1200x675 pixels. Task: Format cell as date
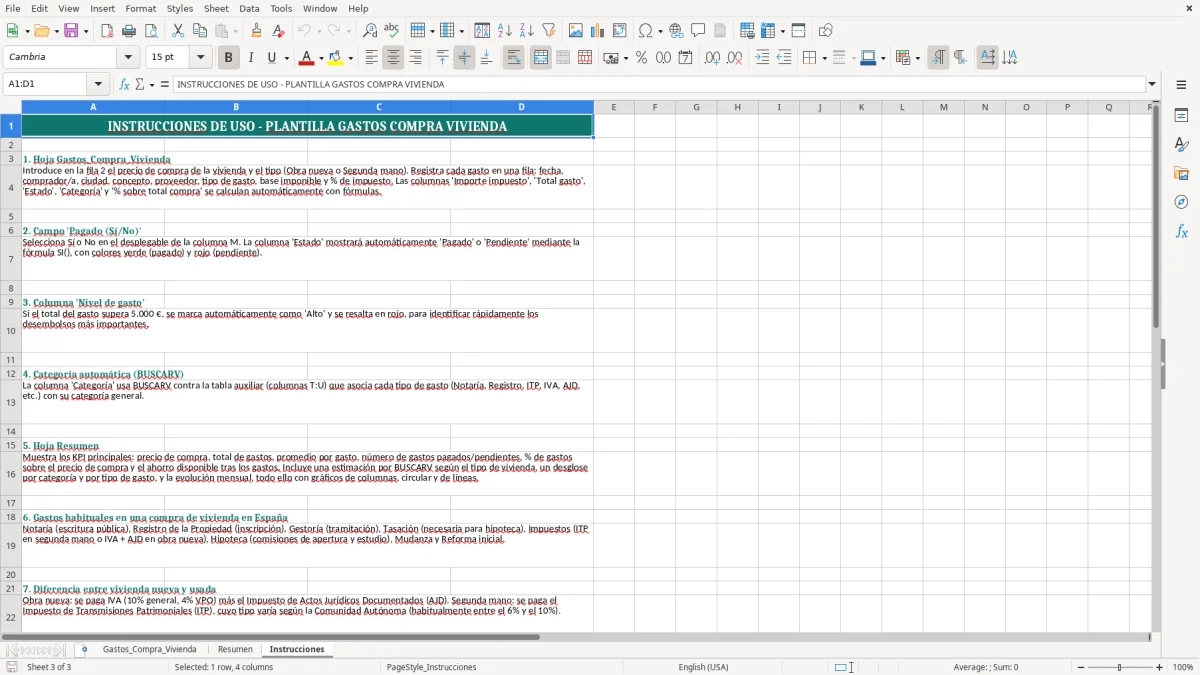pos(685,58)
